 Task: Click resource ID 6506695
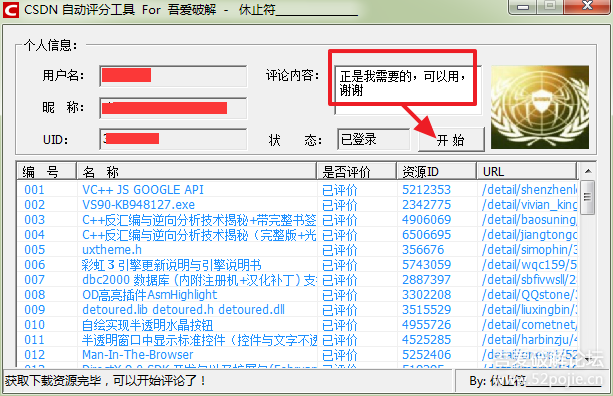point(427,235)
